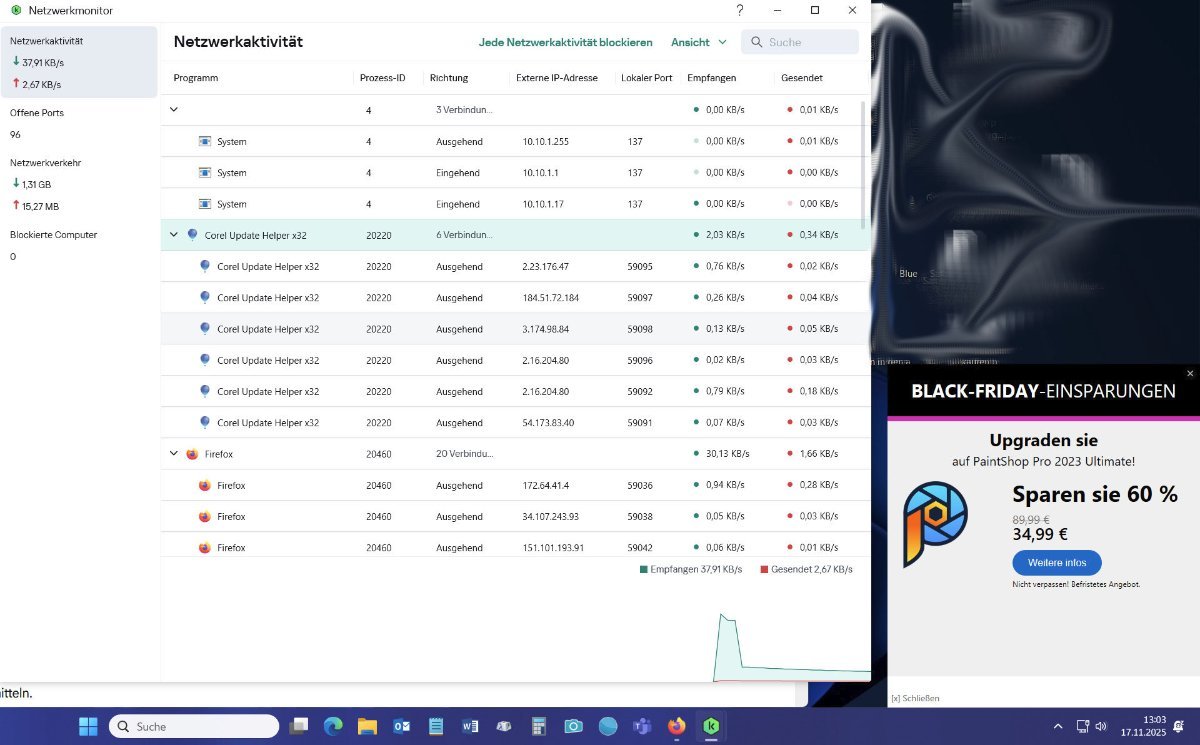Click the 30,13 KB/s value in the Firefox row

pyautogui.click(x=727, y=453)
